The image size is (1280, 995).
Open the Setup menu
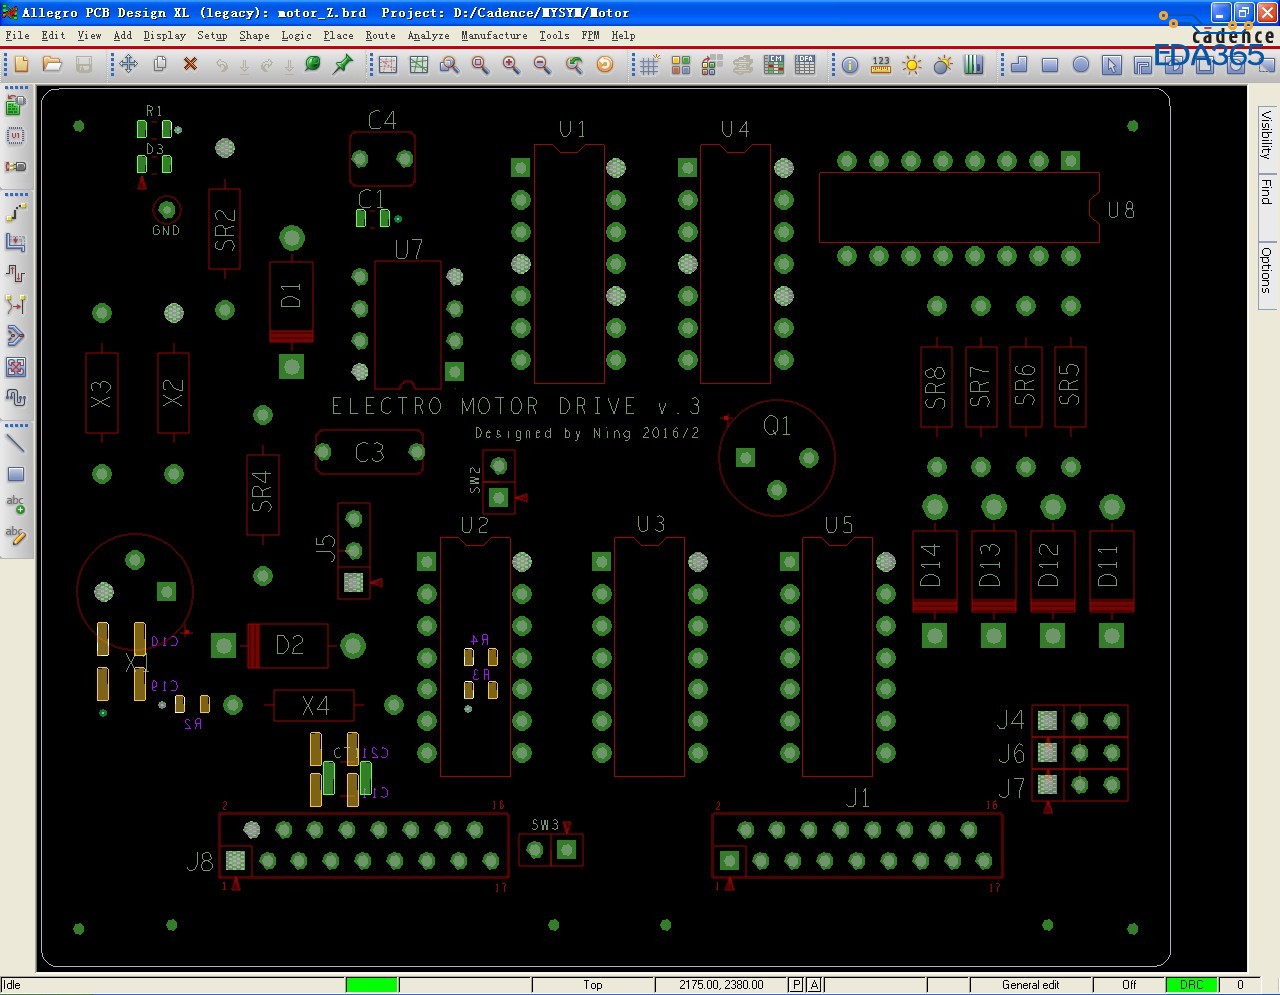pos(212,35)
